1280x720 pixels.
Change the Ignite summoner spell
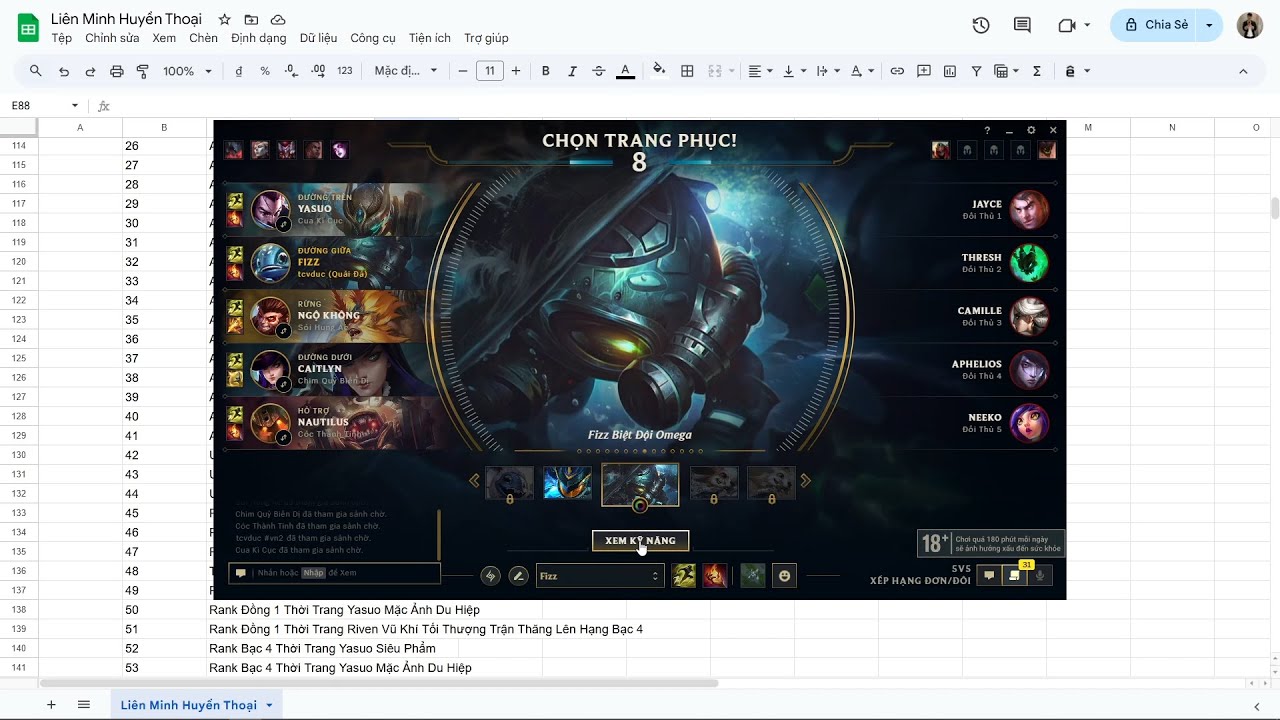click(x=715, y=575)
